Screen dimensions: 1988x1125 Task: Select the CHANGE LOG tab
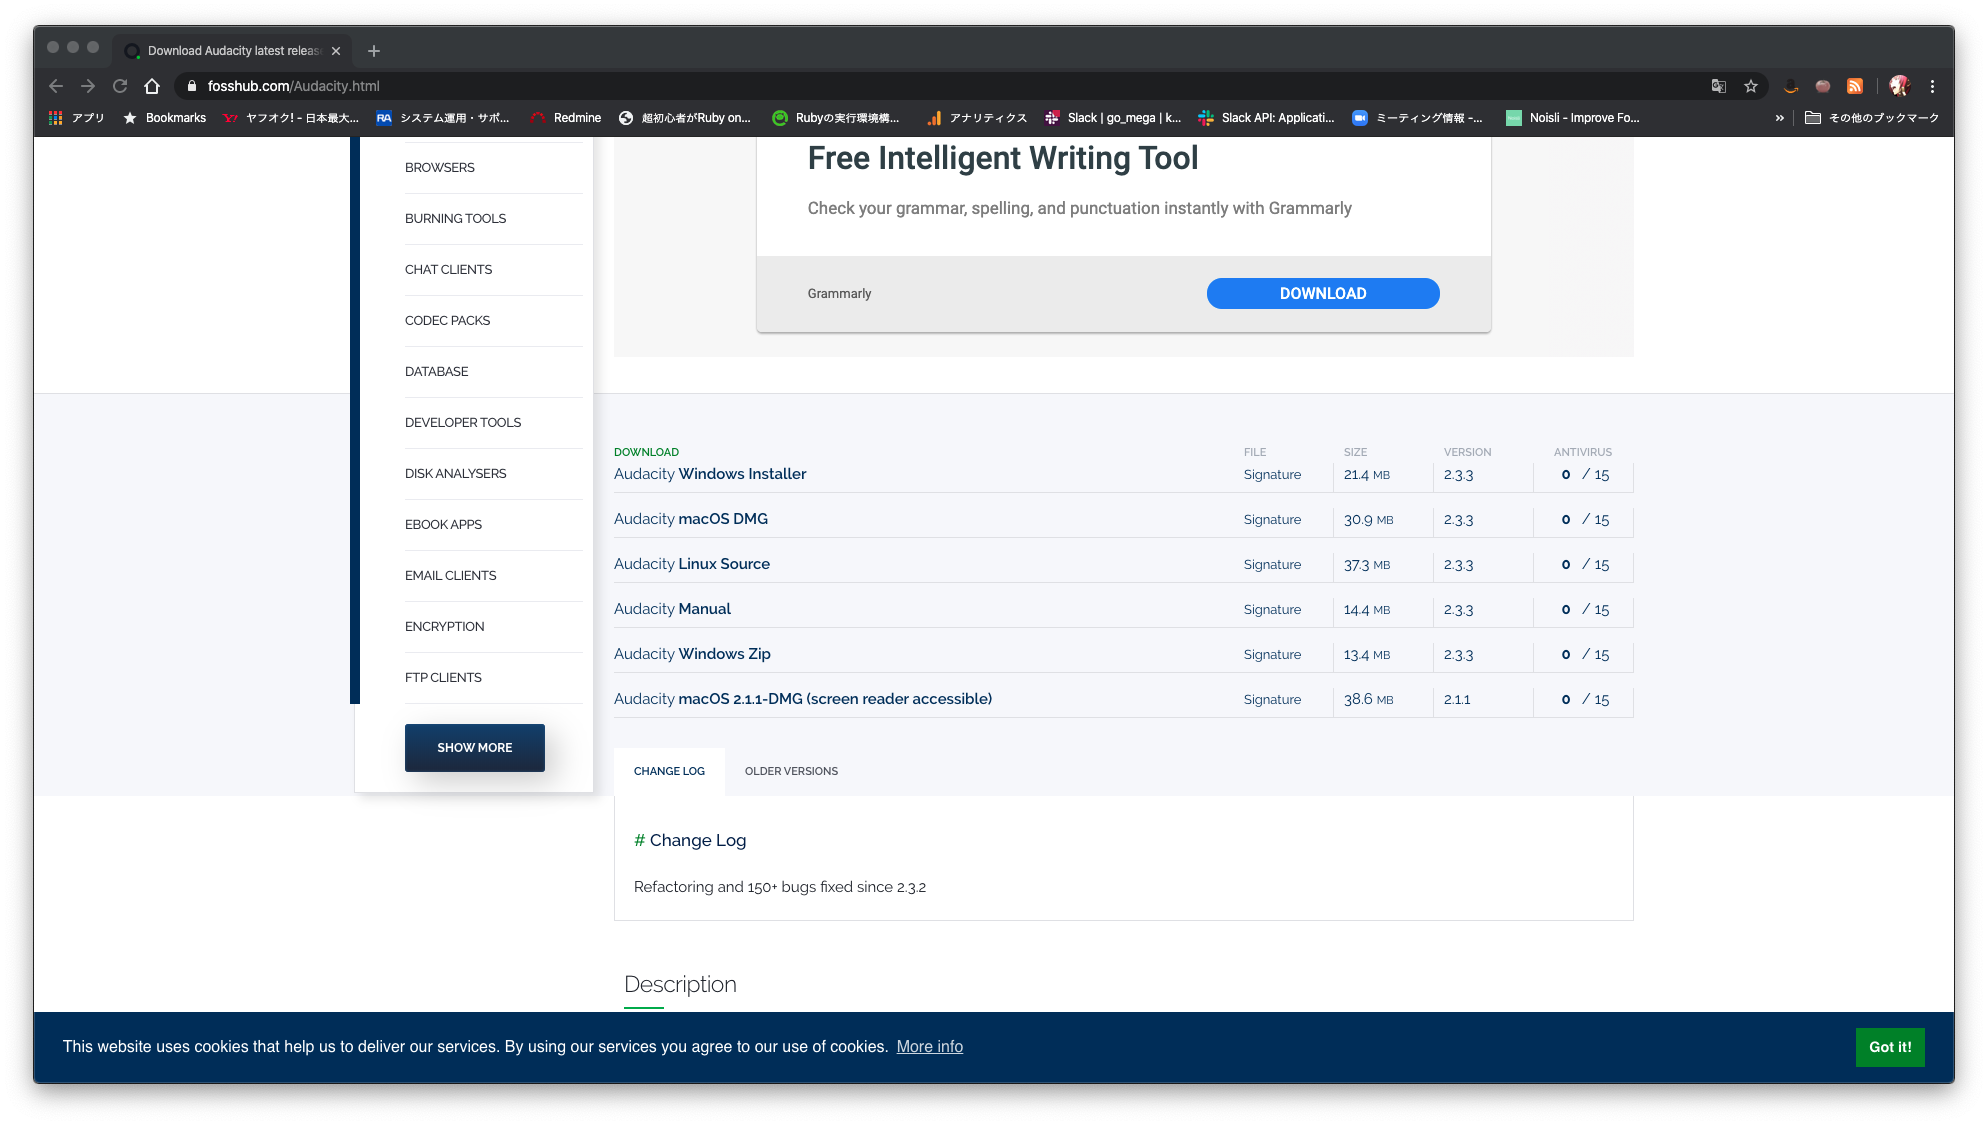(x=669, y=771)
